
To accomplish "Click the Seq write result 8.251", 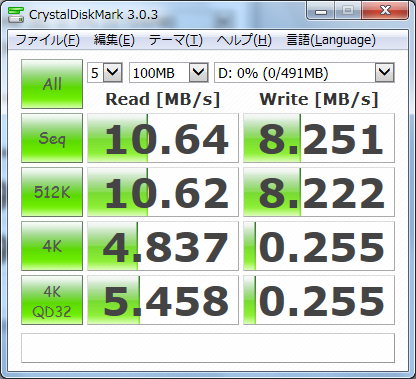I will 319,138.
